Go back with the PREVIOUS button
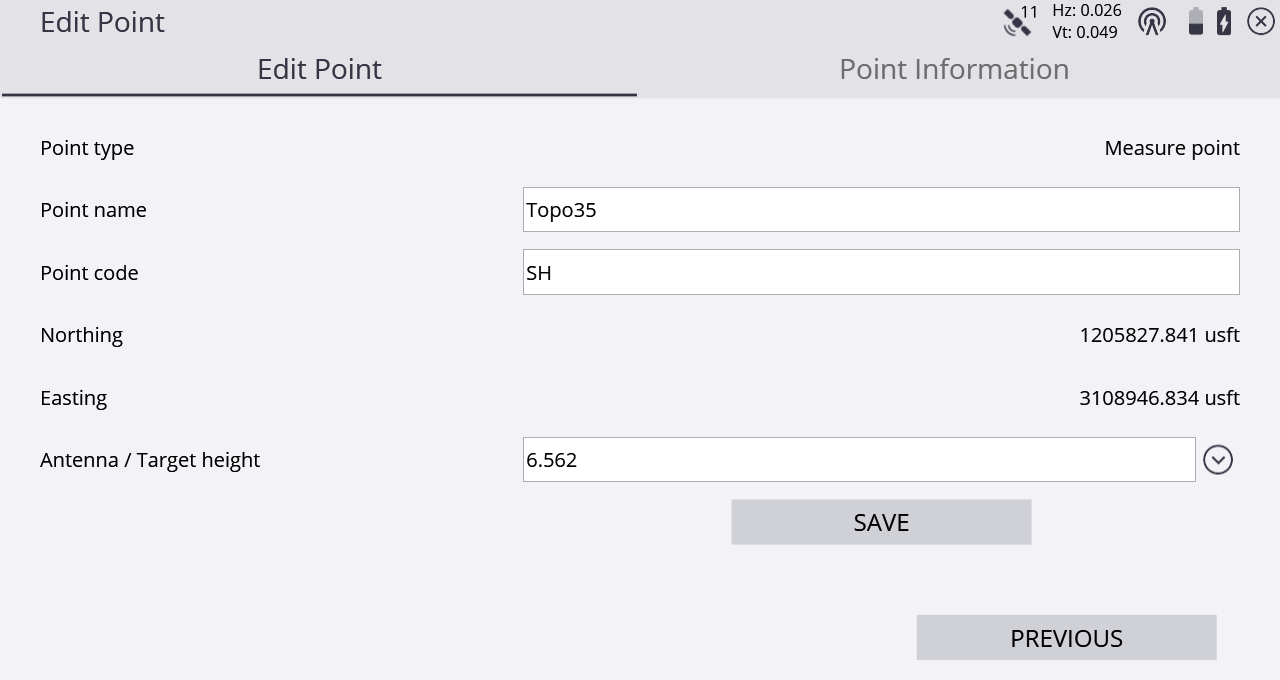Viewport: 1280px width, 680px height. [1066, 638]
